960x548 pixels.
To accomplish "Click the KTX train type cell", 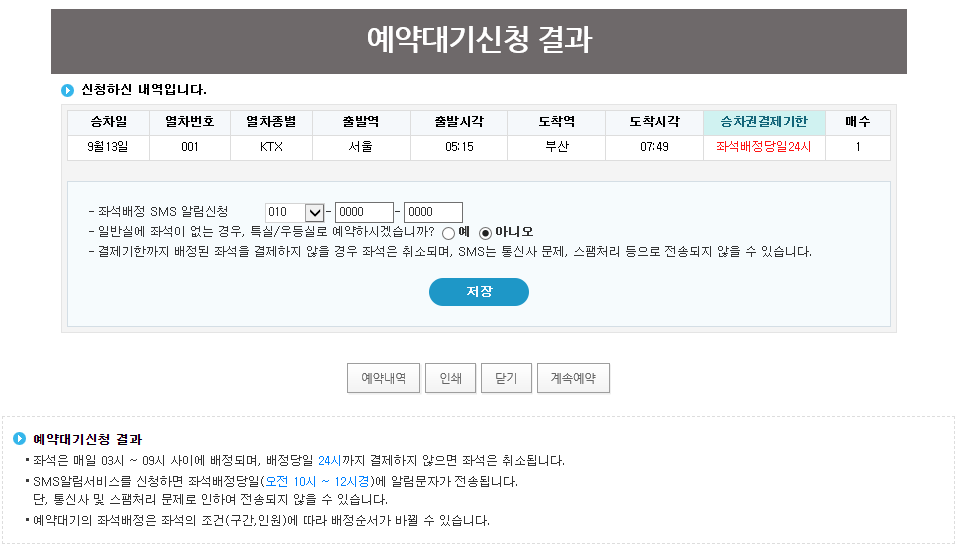I will click(271, 147).
